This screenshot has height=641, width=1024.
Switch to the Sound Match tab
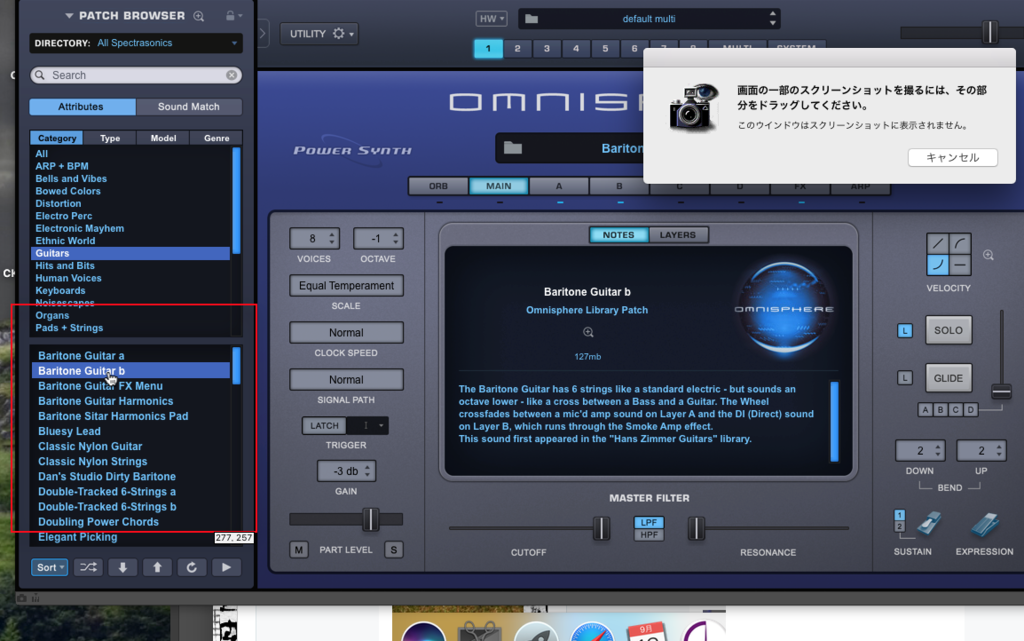coord(189,106)
